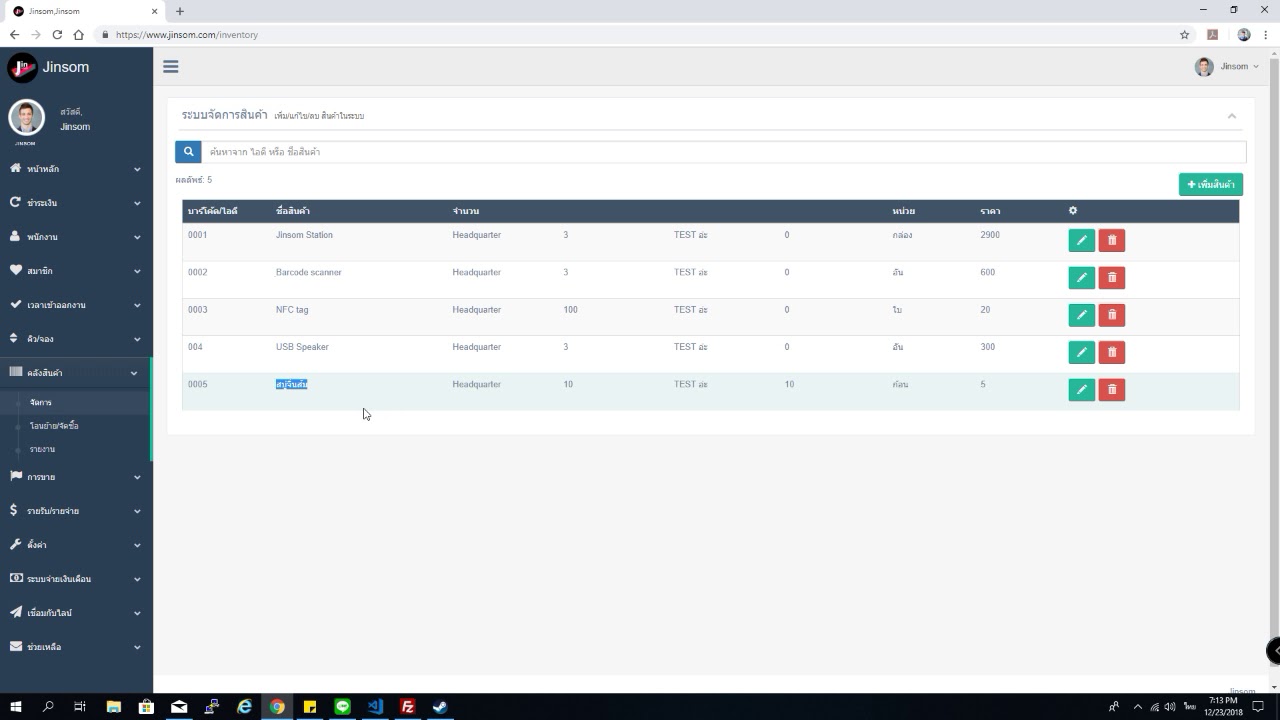
Task: Bookmark this page with the star icon
Action: [1185, 34]
